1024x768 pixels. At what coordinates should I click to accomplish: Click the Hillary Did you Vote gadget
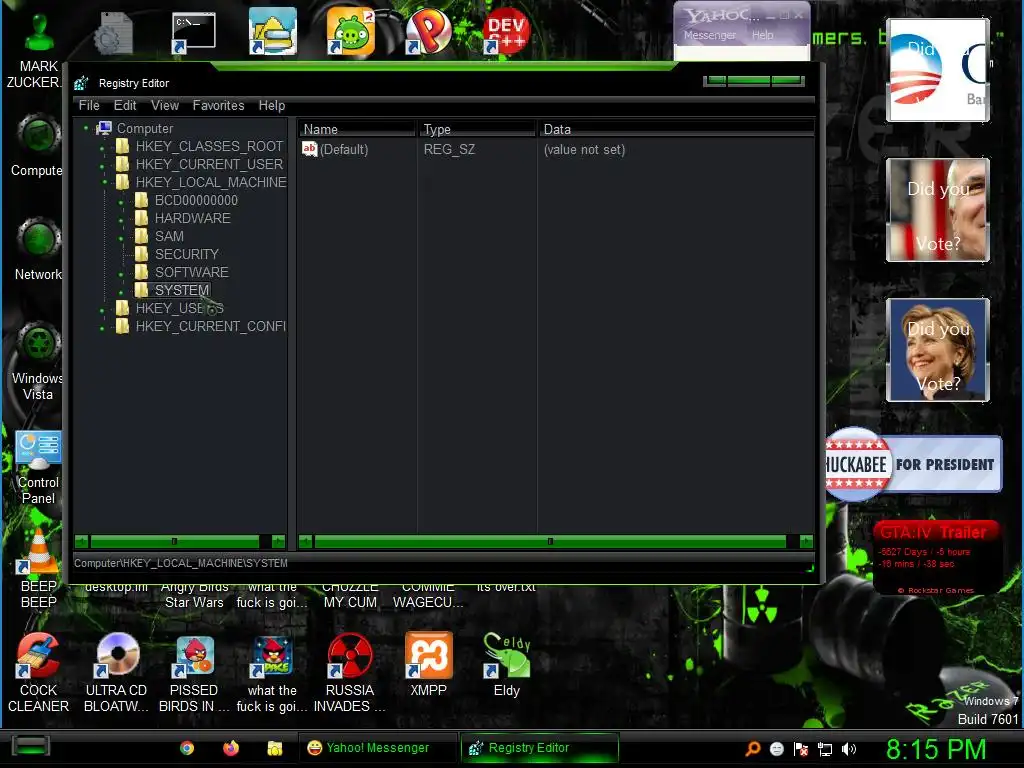tap(938, 350)
